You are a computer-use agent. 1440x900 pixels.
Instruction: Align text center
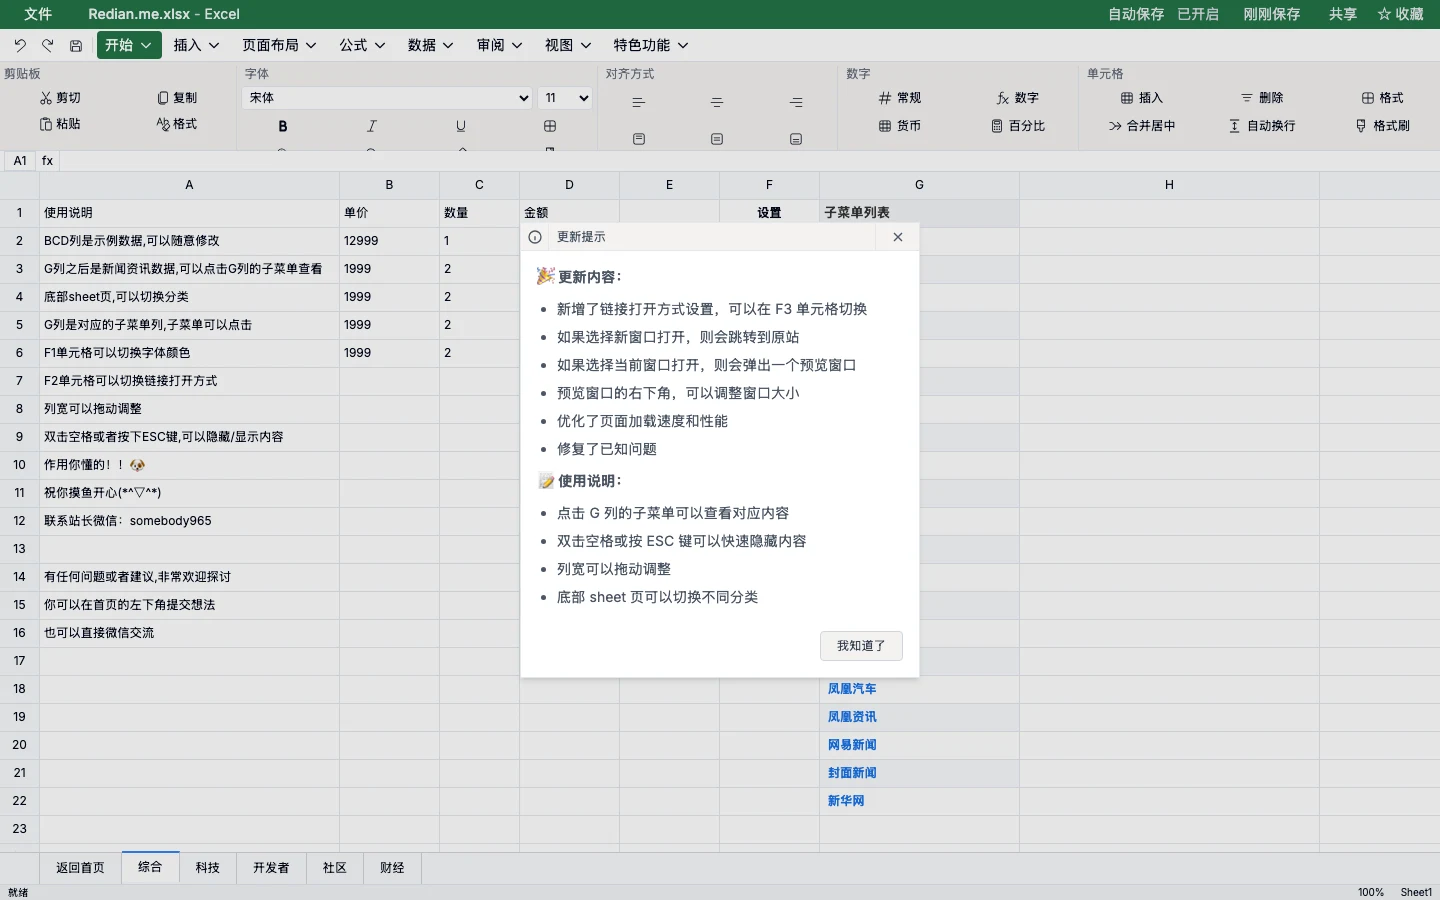coord(717,102)
